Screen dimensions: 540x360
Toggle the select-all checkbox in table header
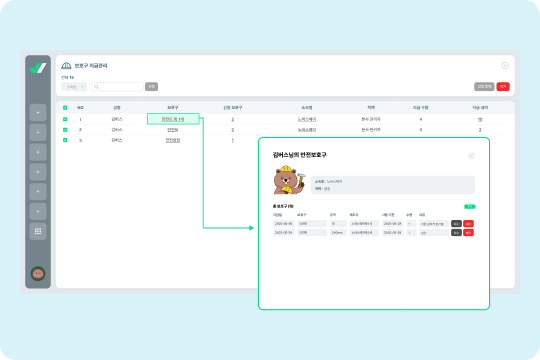tap(65, 108)
